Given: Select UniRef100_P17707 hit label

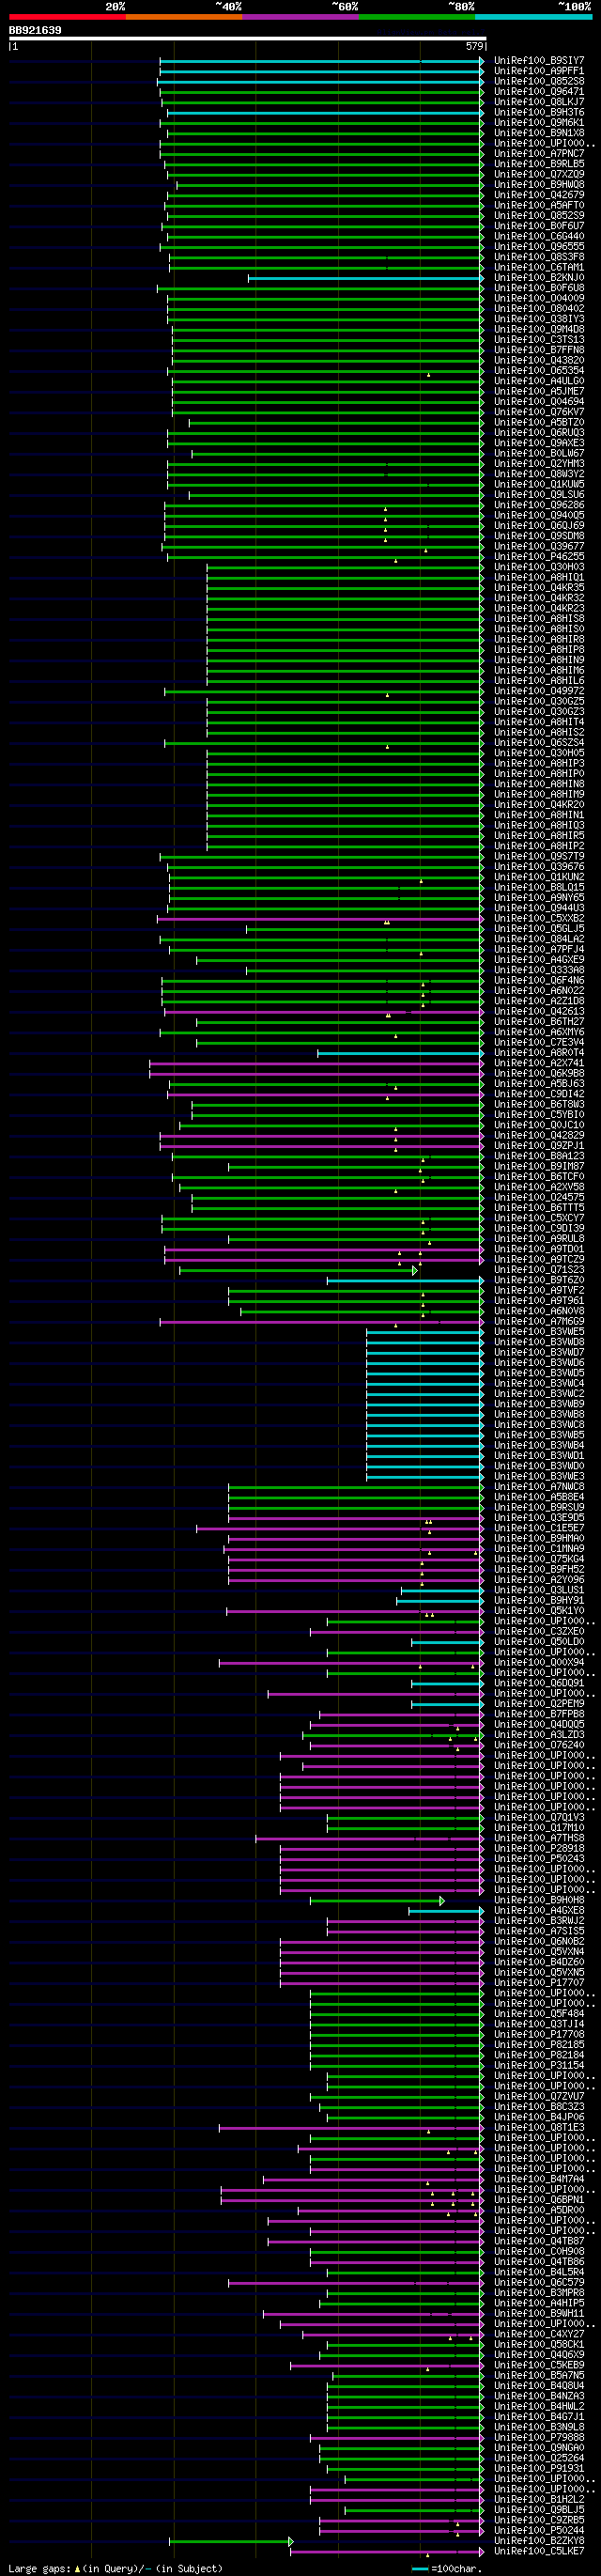Looking at the screenshot, I should pos(539,1983).
